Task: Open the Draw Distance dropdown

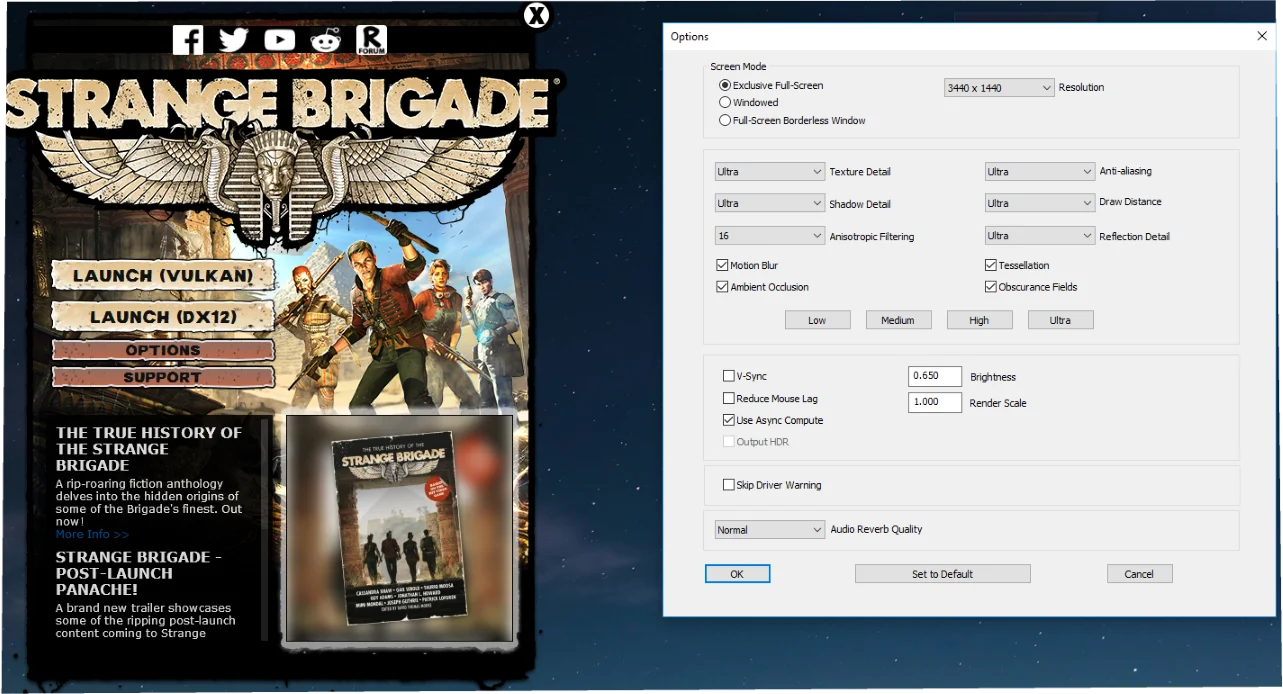Action: coord(1040,203)
